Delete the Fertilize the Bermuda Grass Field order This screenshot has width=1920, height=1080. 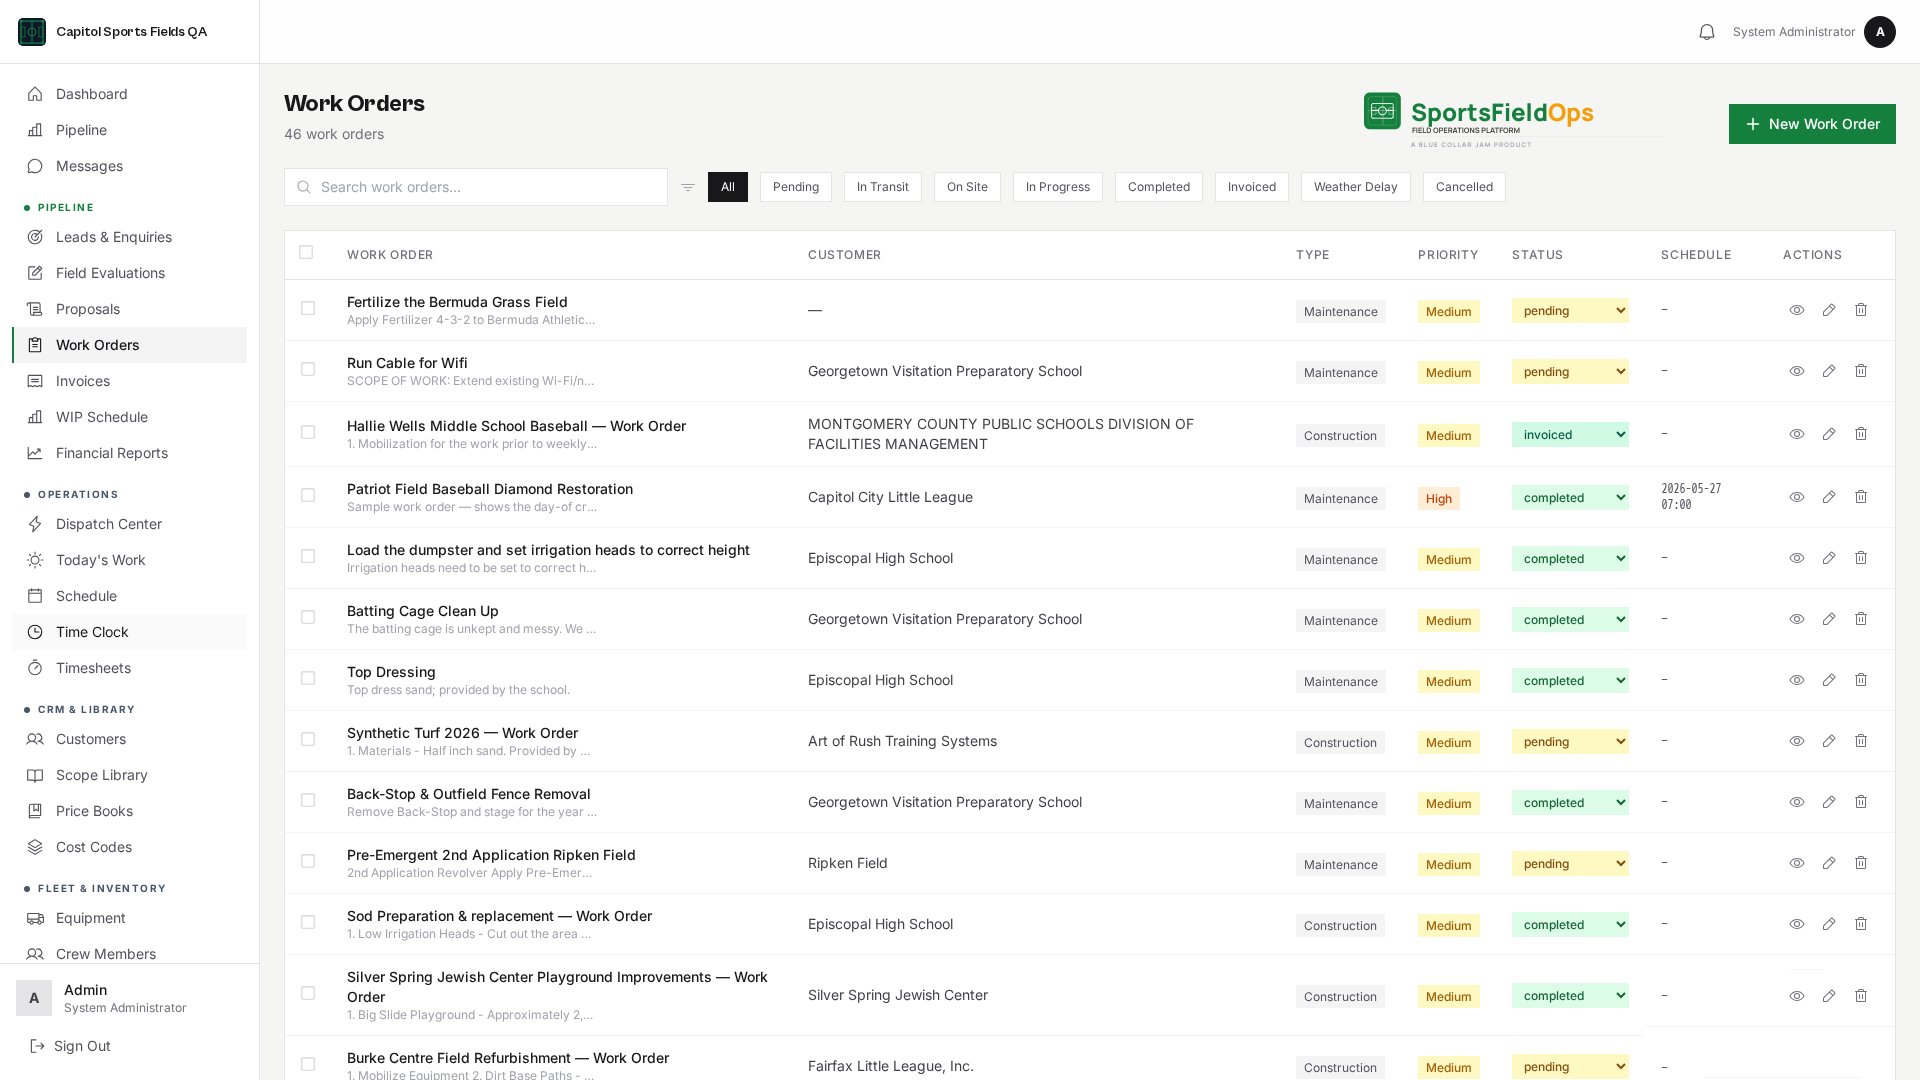tap(1861, 310)
